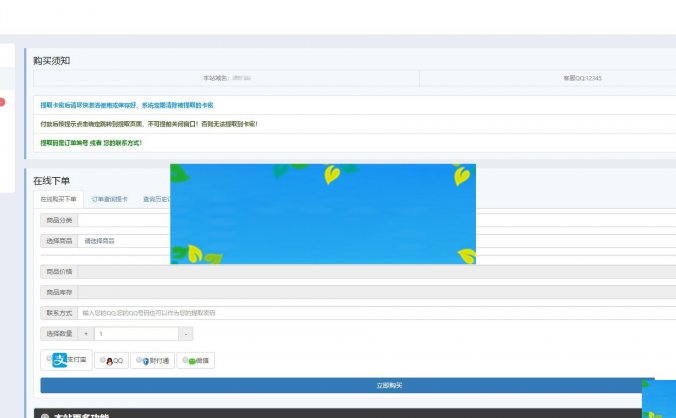676x418 pixels.
Task: Click the icon beside 本站更多功能 heading
Action: pyautogui.click(x=44, y=414)
